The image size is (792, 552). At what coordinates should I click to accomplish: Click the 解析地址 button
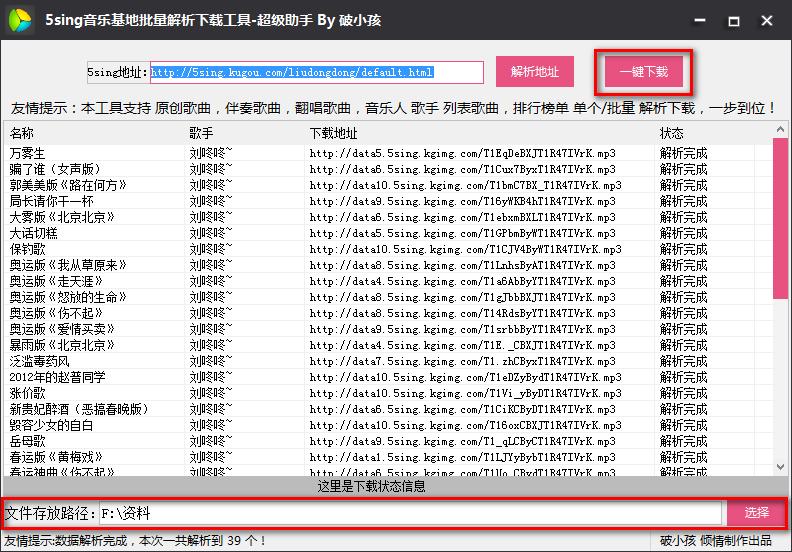[534, 72]
